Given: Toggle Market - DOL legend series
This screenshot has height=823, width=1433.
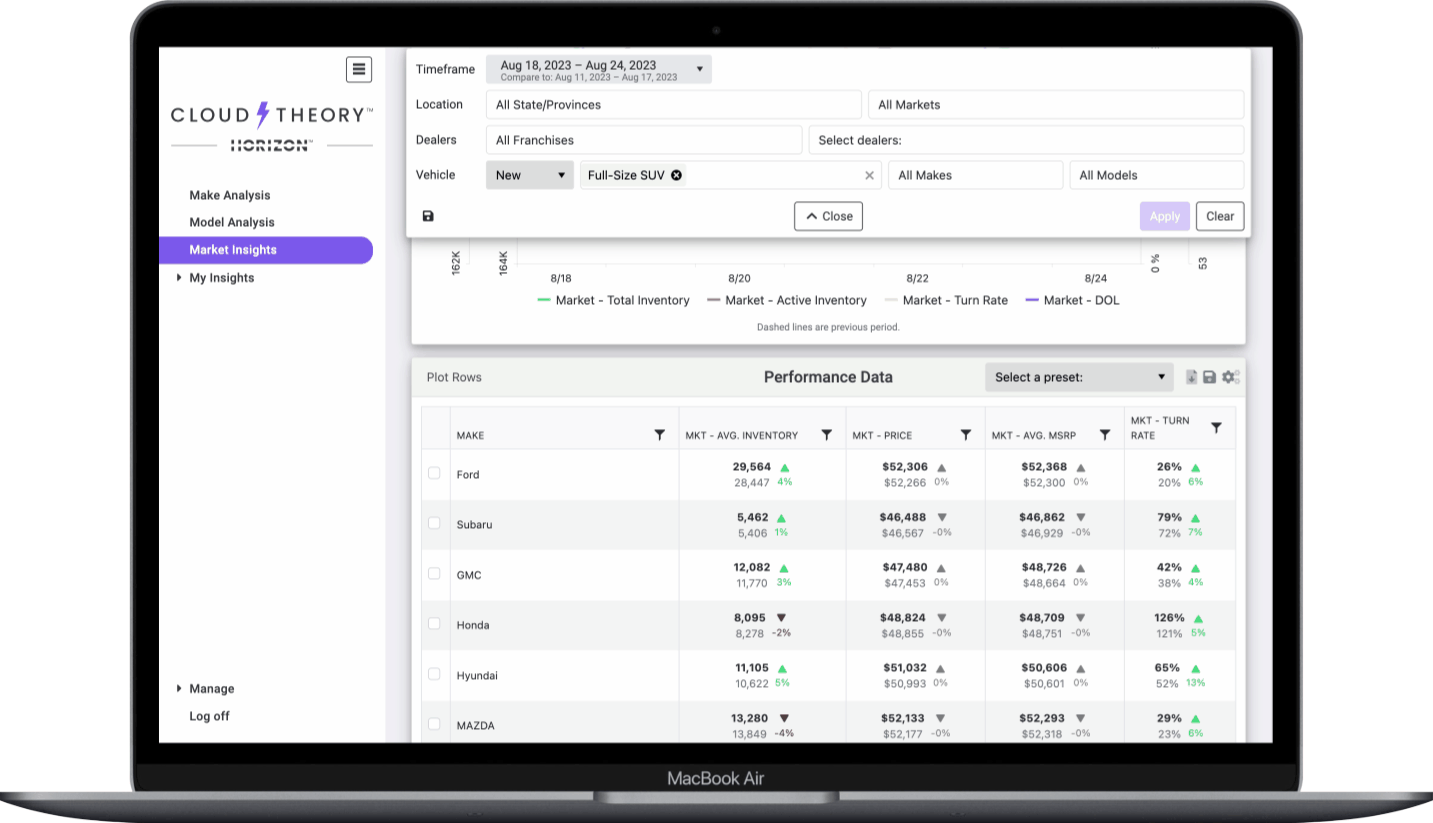Looking at the screenshot, I should pyautogui.click(x=1073, y=300).
